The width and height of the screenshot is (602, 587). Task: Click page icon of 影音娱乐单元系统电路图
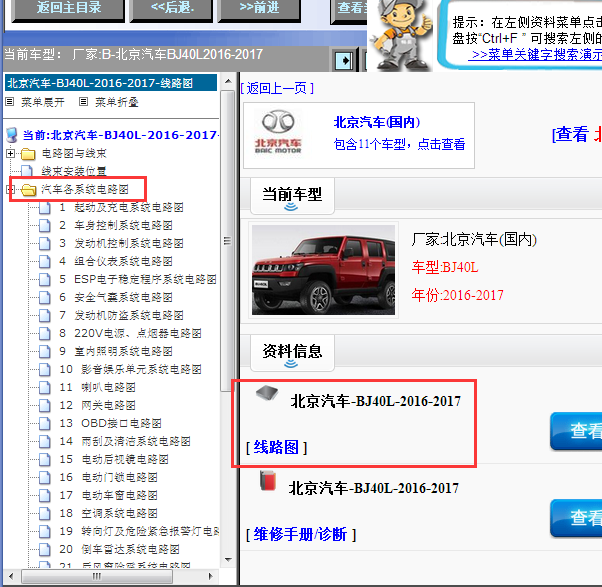pyautogui.click(x=45, y=370)
